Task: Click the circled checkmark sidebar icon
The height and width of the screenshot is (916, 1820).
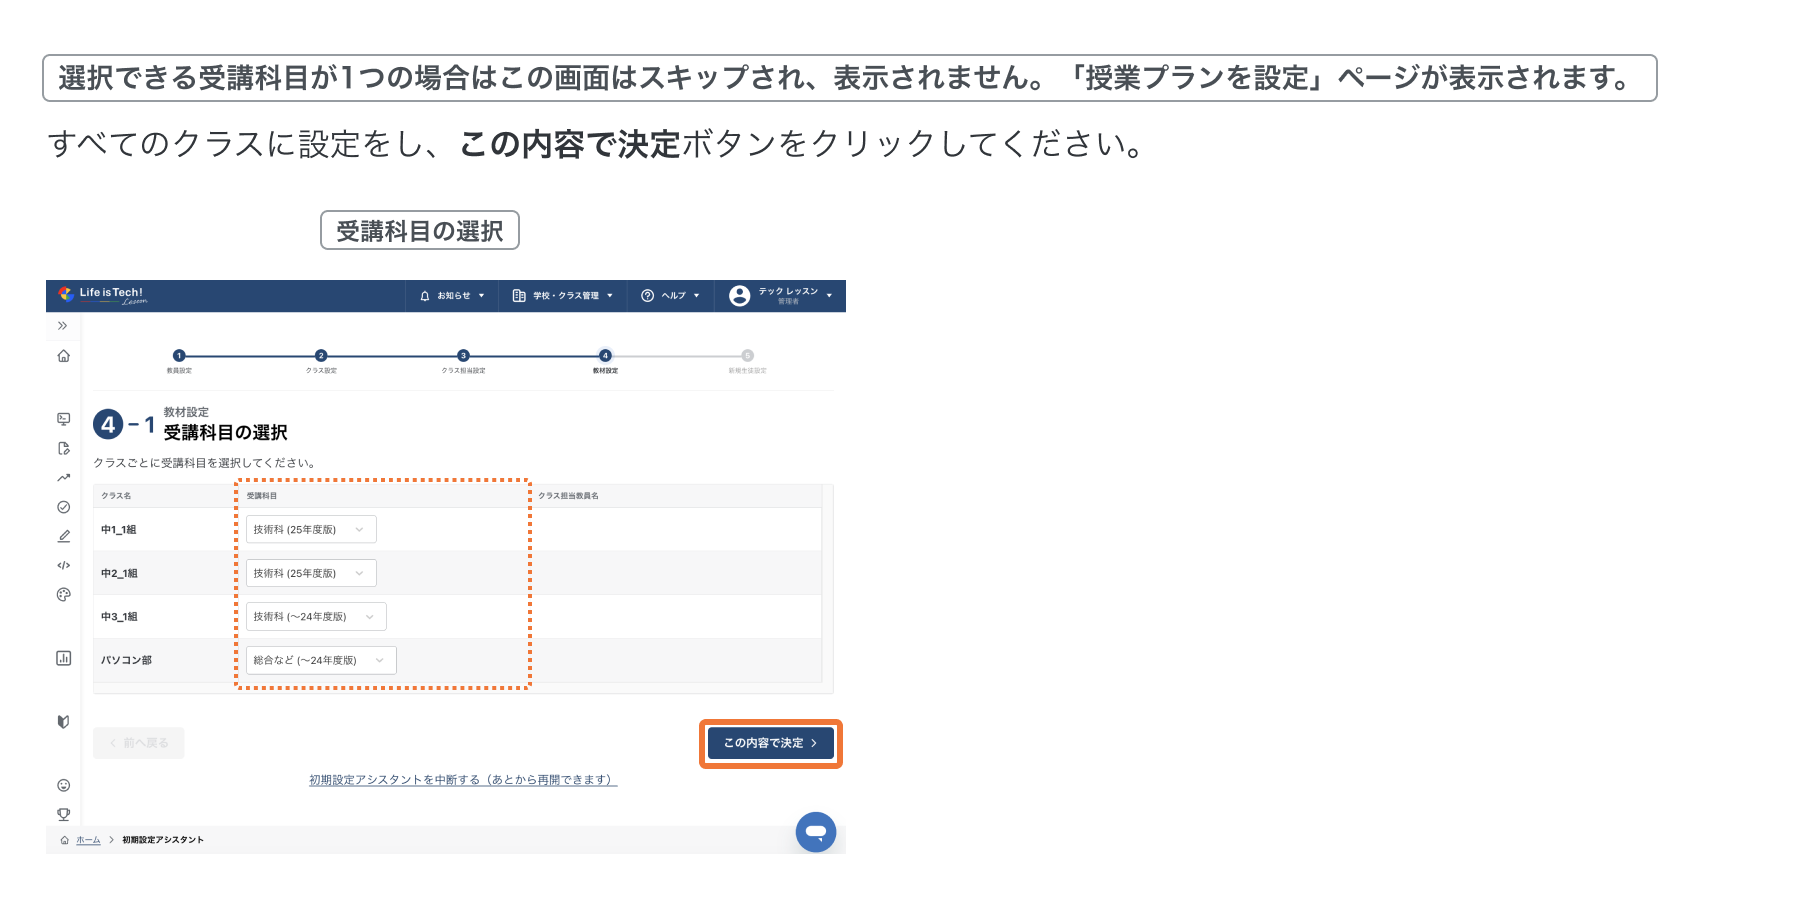Action: tap(64, 507)
